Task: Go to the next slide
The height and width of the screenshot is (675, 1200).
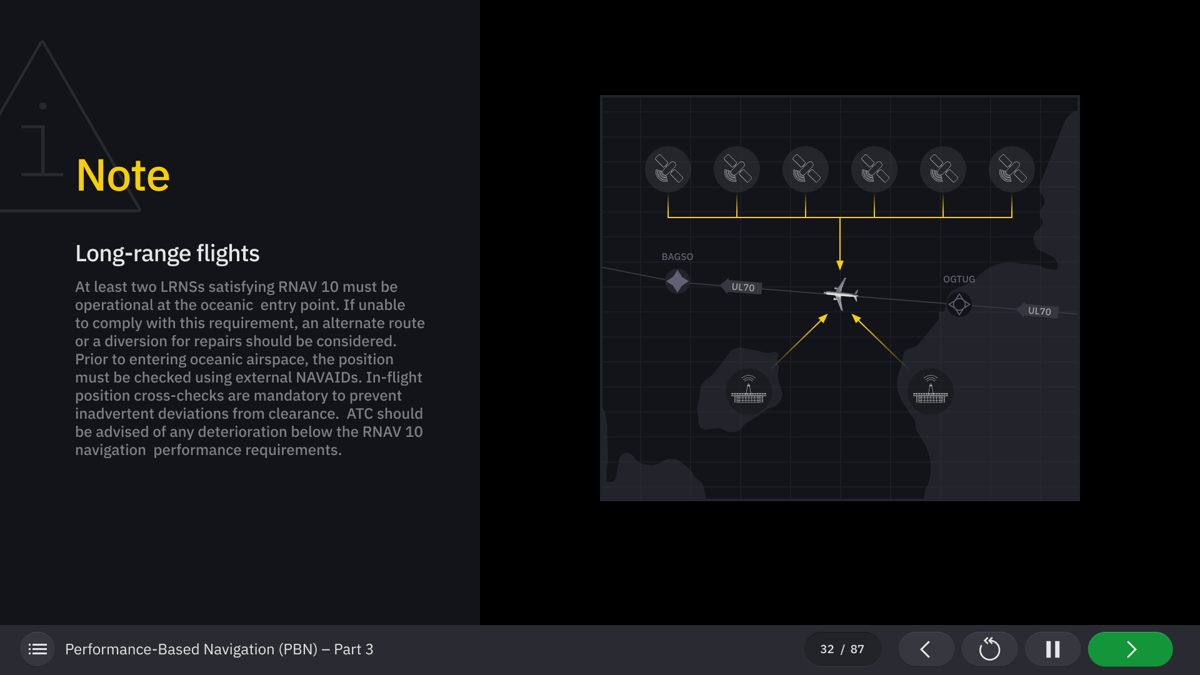Action: coord(1130,649)
